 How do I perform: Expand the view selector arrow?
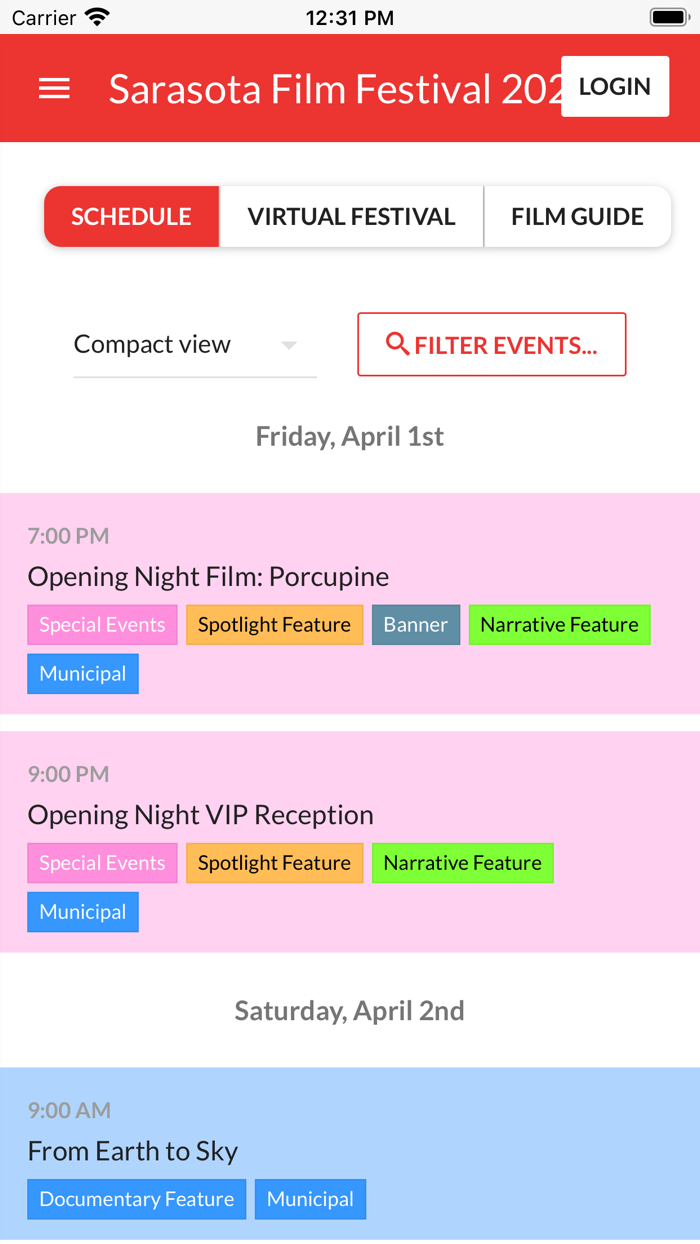(x=289, y=345)
